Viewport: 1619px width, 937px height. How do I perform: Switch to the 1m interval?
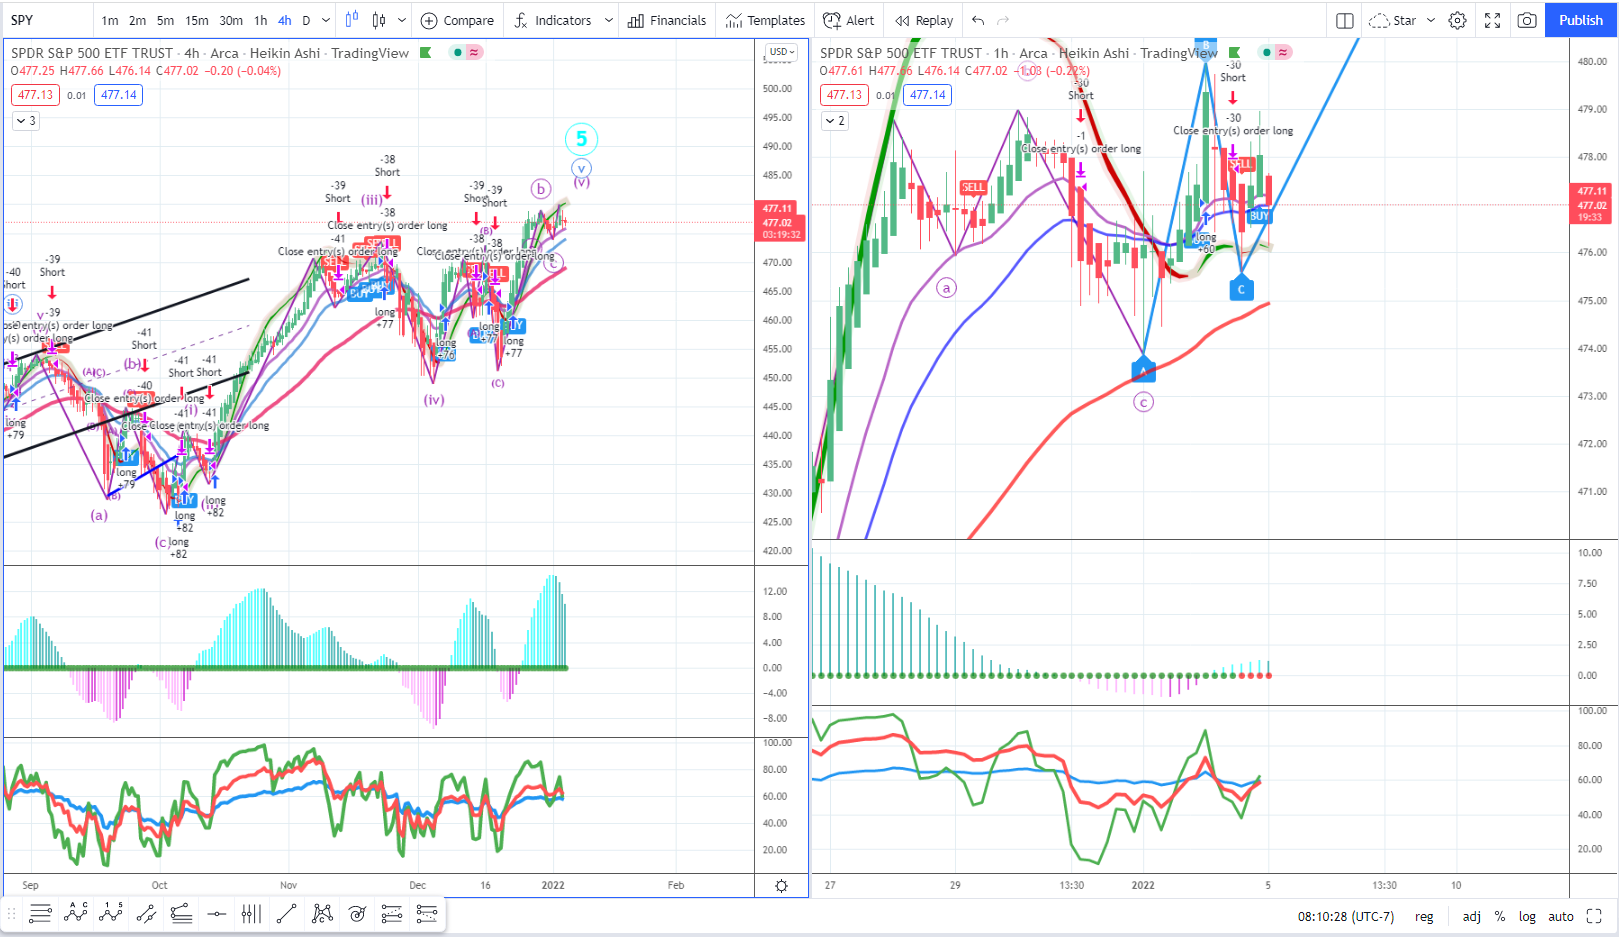110,20
